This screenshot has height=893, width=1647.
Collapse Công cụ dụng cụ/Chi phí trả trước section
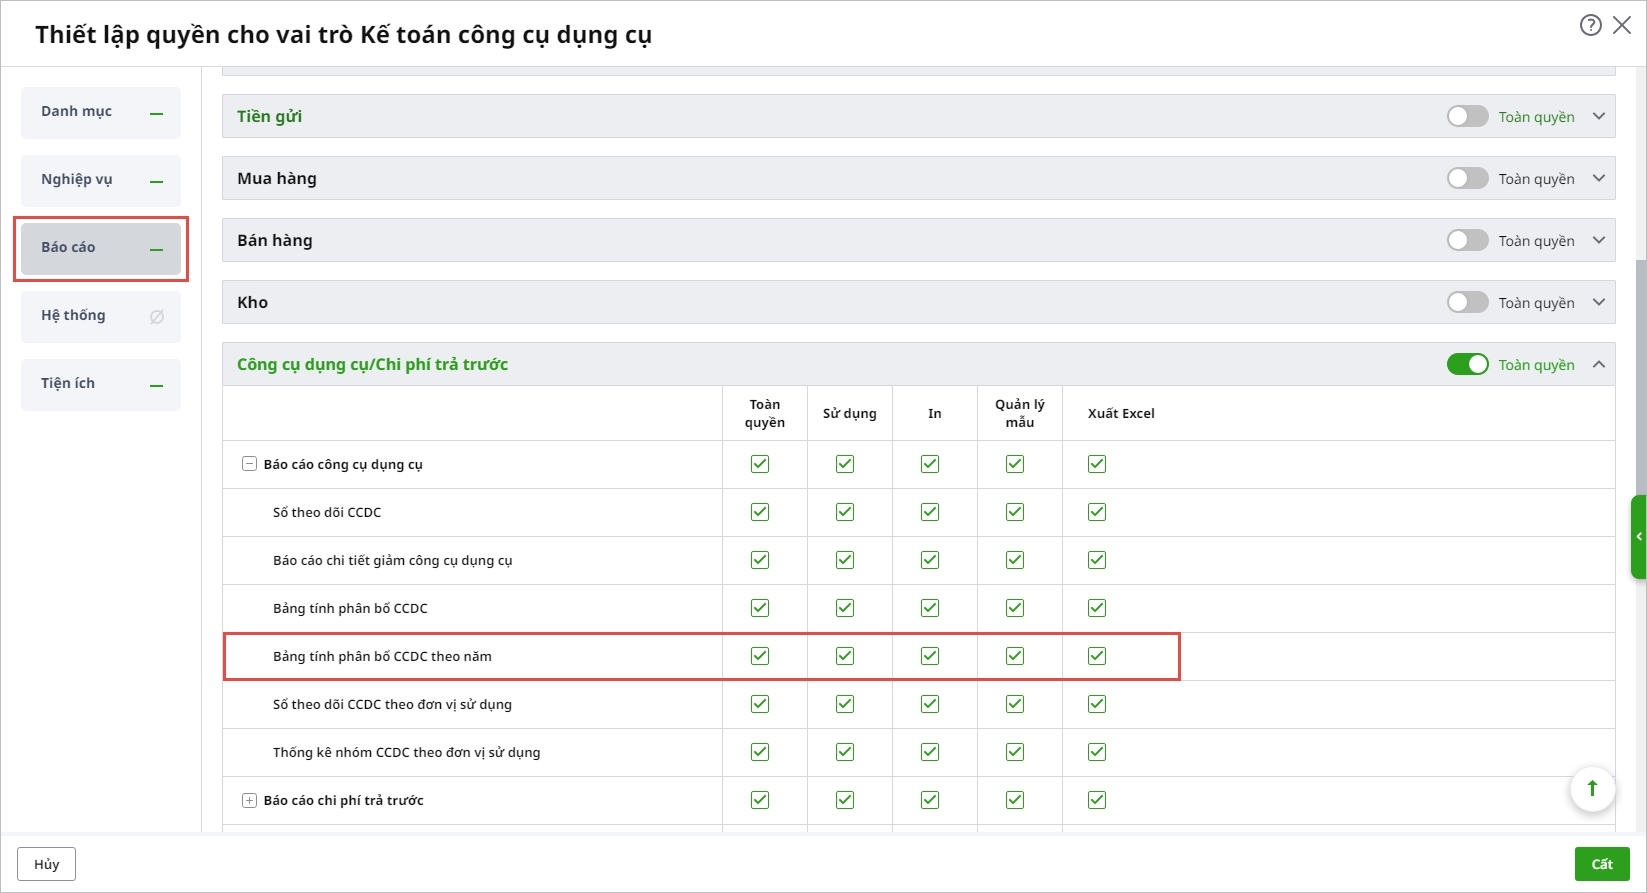pyautogui.click(x=1599, y=365)
